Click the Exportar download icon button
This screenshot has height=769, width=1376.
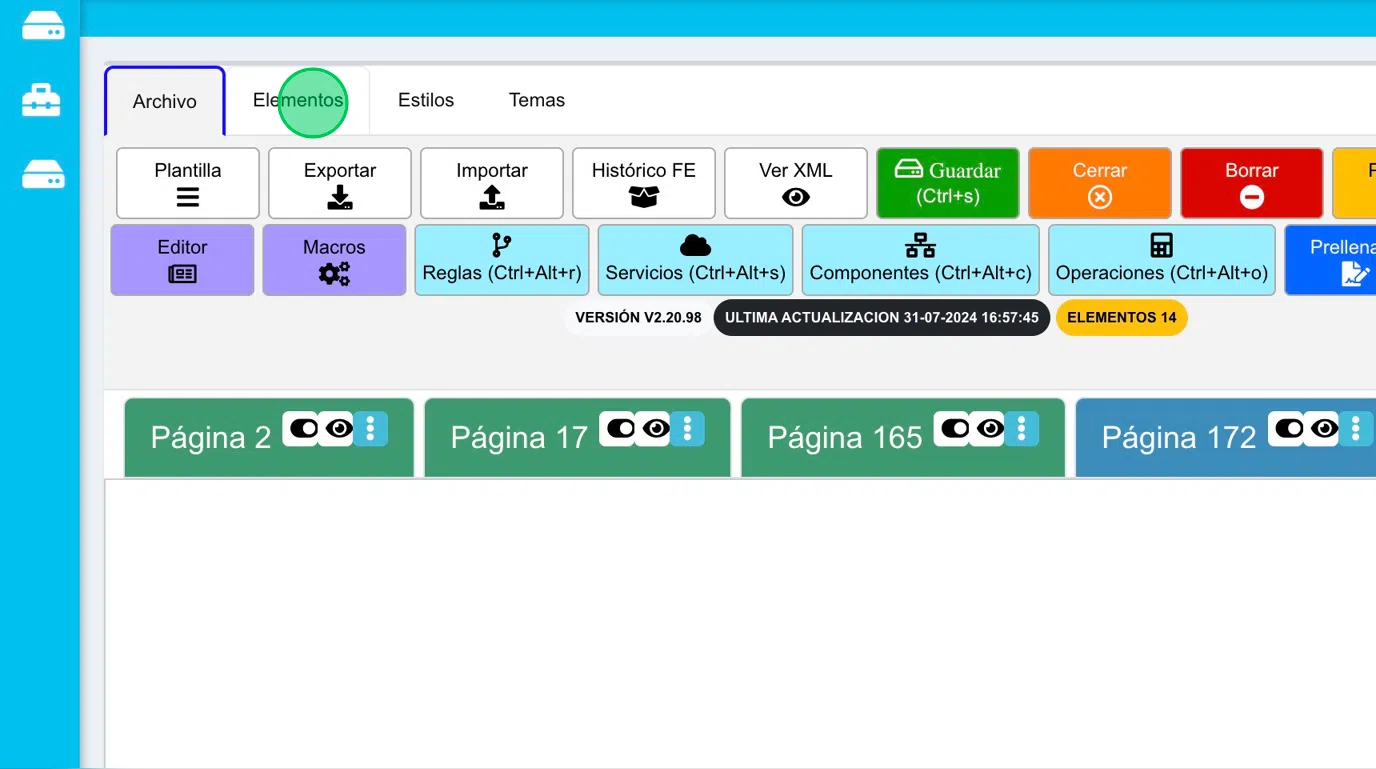pos(340,184)
